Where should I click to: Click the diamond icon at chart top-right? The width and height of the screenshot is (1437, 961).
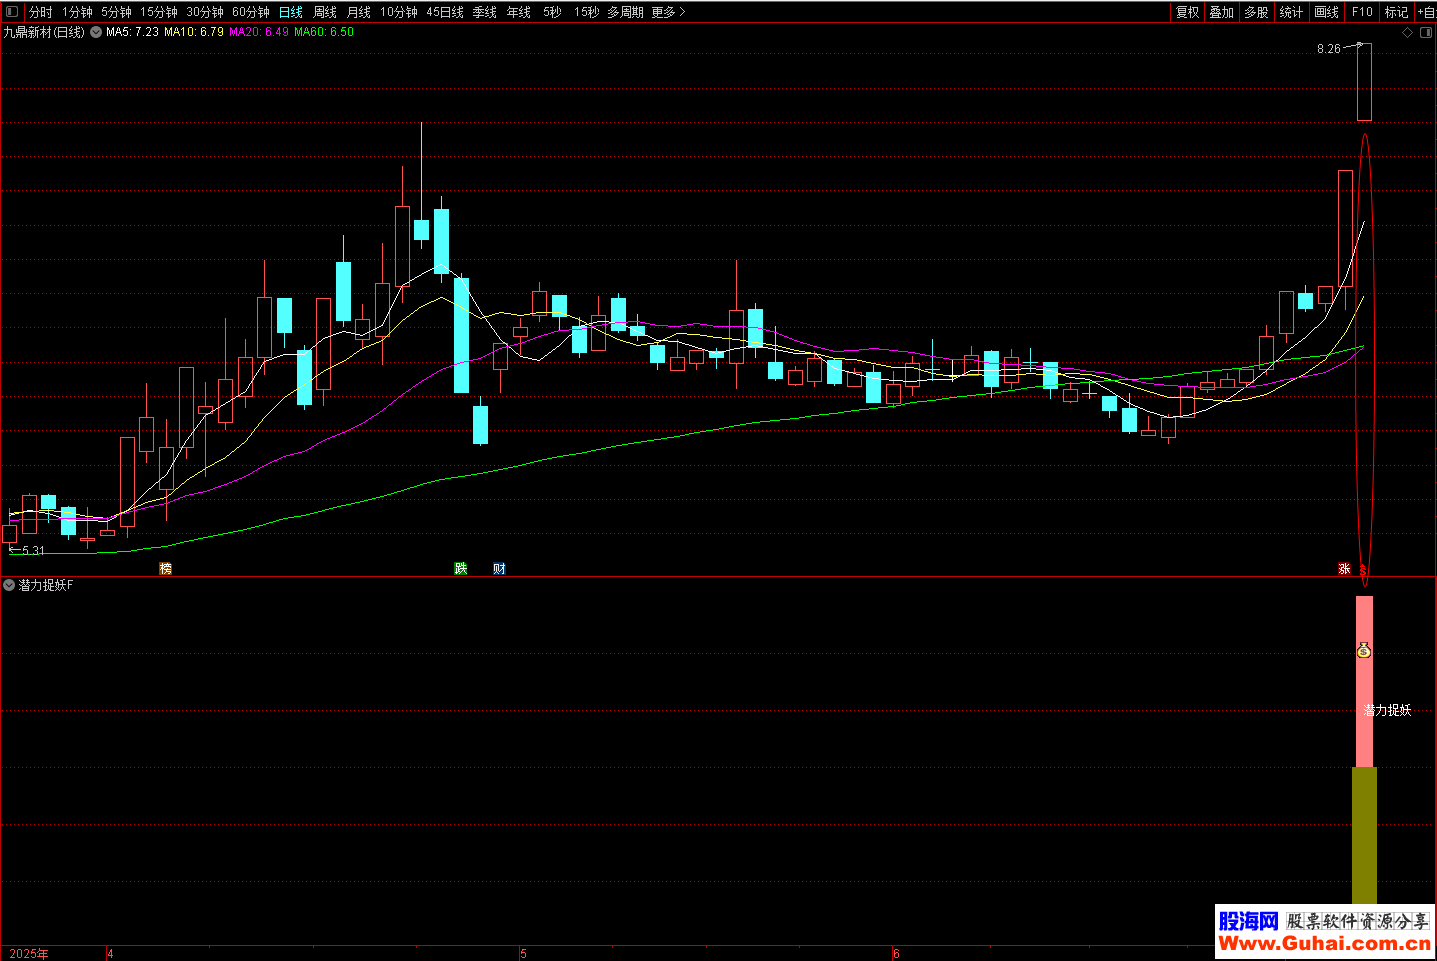1408,32
